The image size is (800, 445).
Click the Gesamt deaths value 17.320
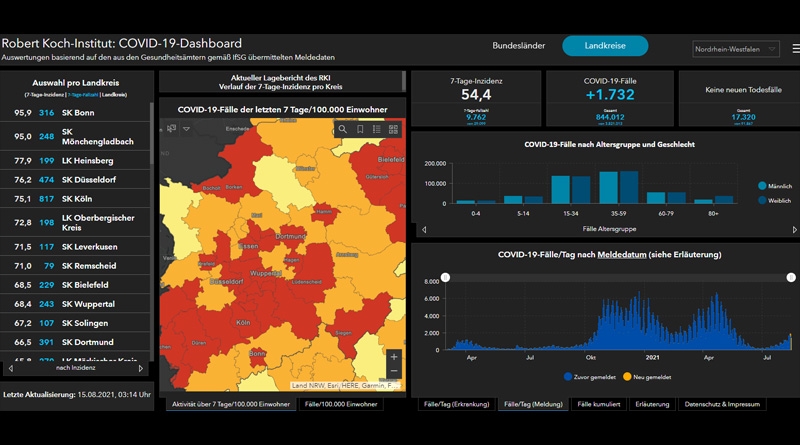(x=743, y=117)
